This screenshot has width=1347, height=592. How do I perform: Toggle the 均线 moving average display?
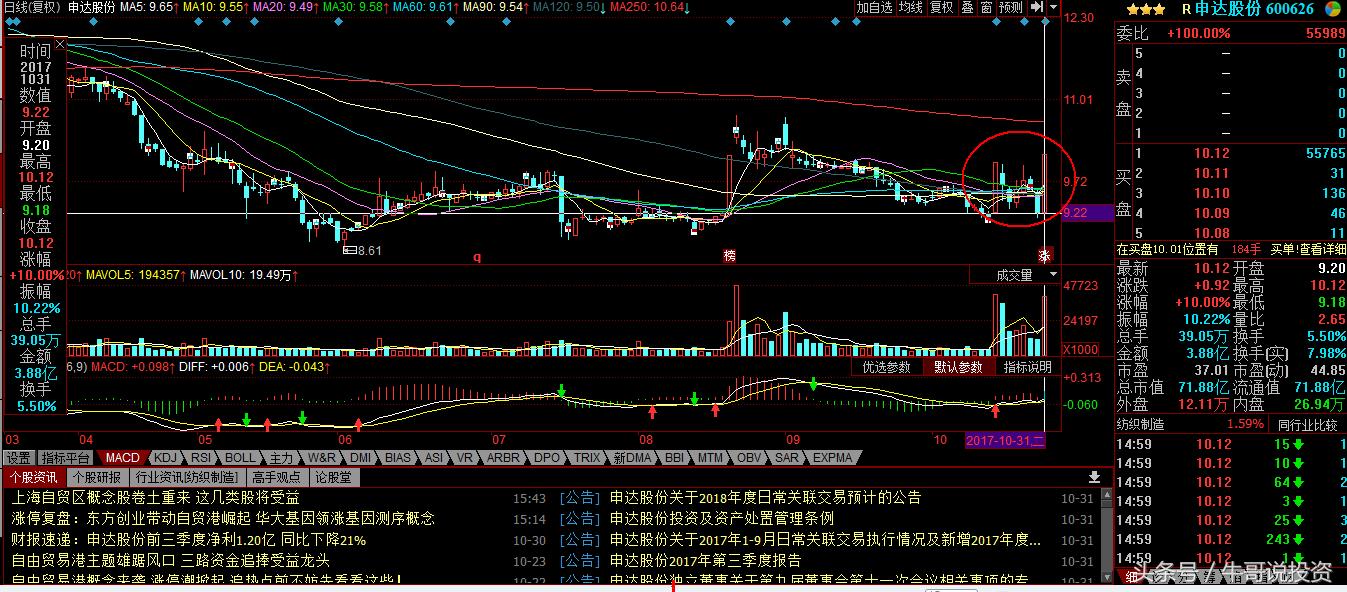tap(910, 7)
